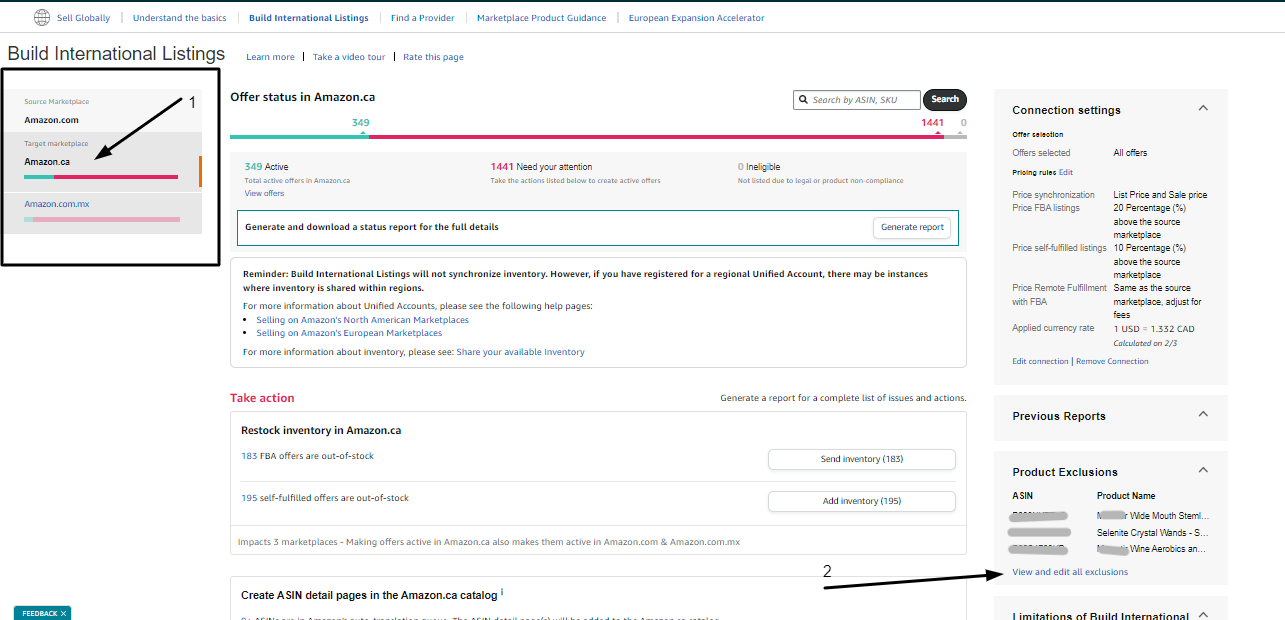Click the Amazon.com.mx progress bar in sidebar
This screenshot has height=620, width=1285.
tap(101, 219)
